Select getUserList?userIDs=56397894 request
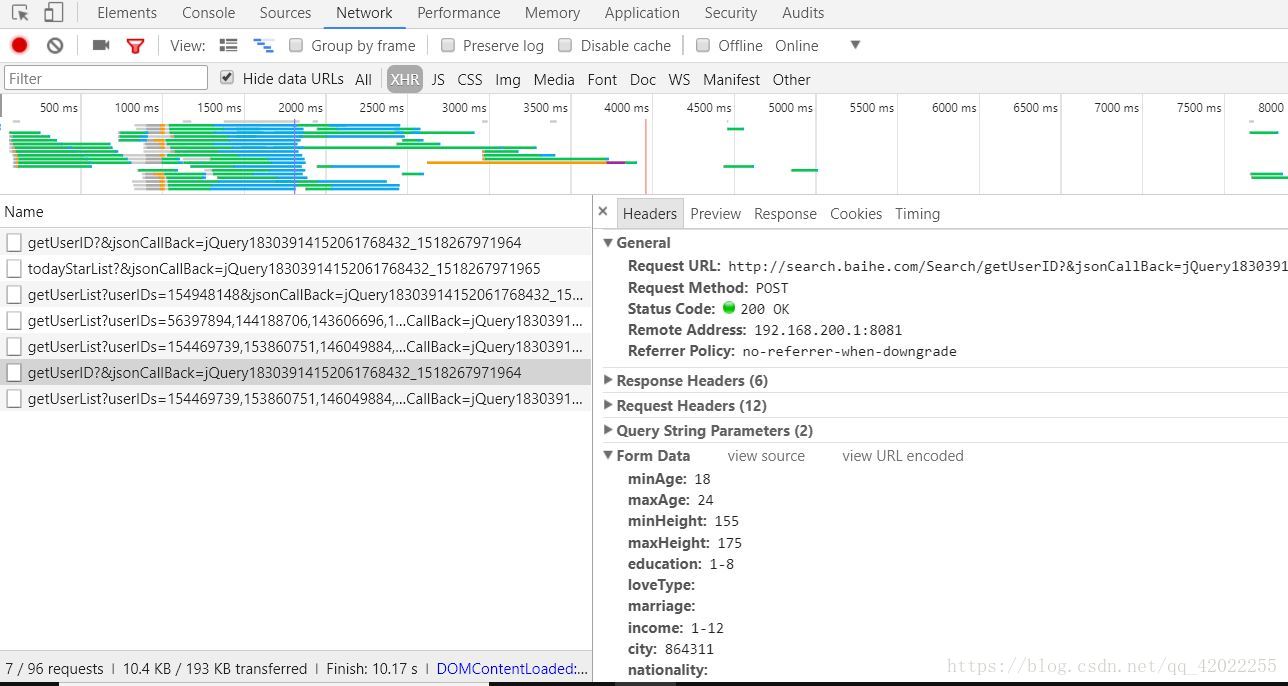 tap(296, 321)
